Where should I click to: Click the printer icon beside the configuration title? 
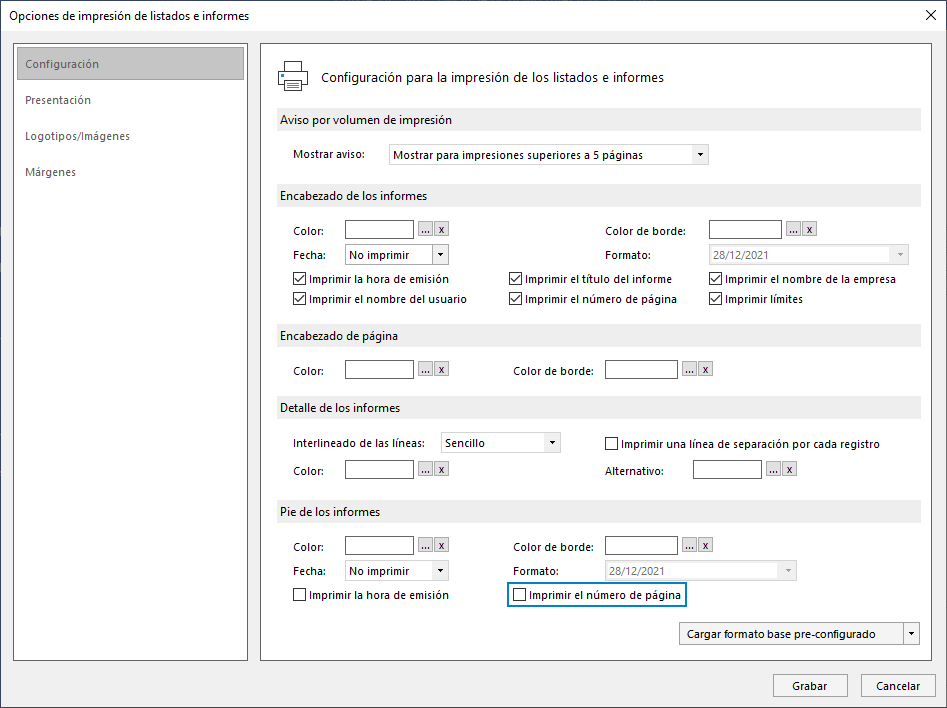click(293, 77)
